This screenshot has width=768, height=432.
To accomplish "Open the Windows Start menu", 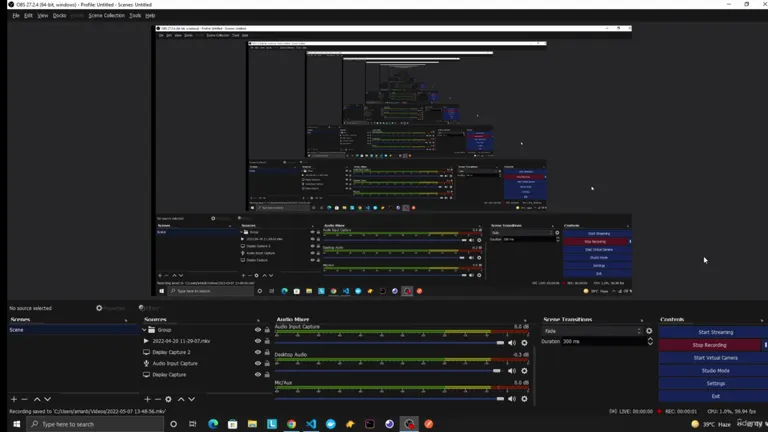I will [16, 424].
